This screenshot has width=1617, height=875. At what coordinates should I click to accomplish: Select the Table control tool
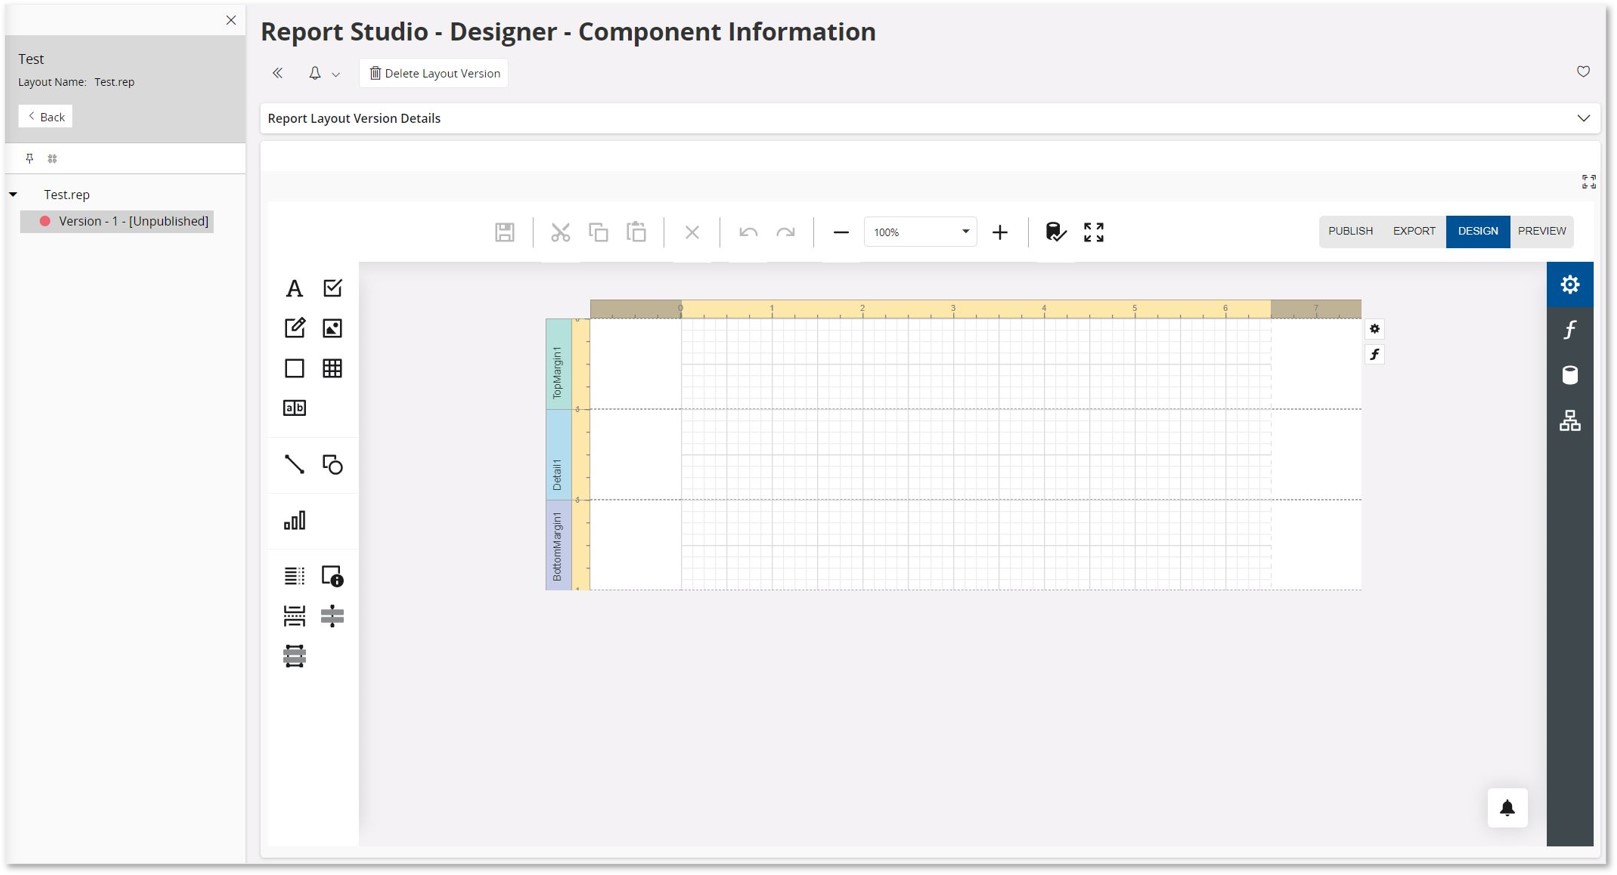(333, 369)
